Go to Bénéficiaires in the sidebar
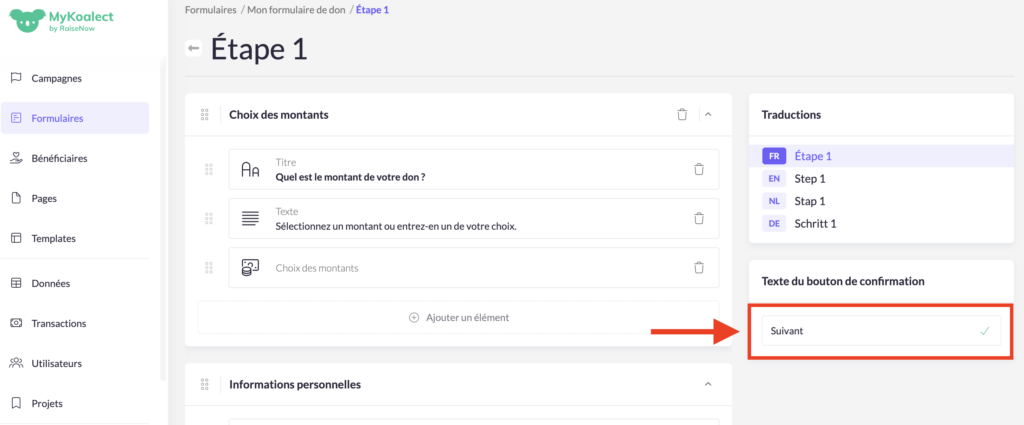 tap(59, 158)
